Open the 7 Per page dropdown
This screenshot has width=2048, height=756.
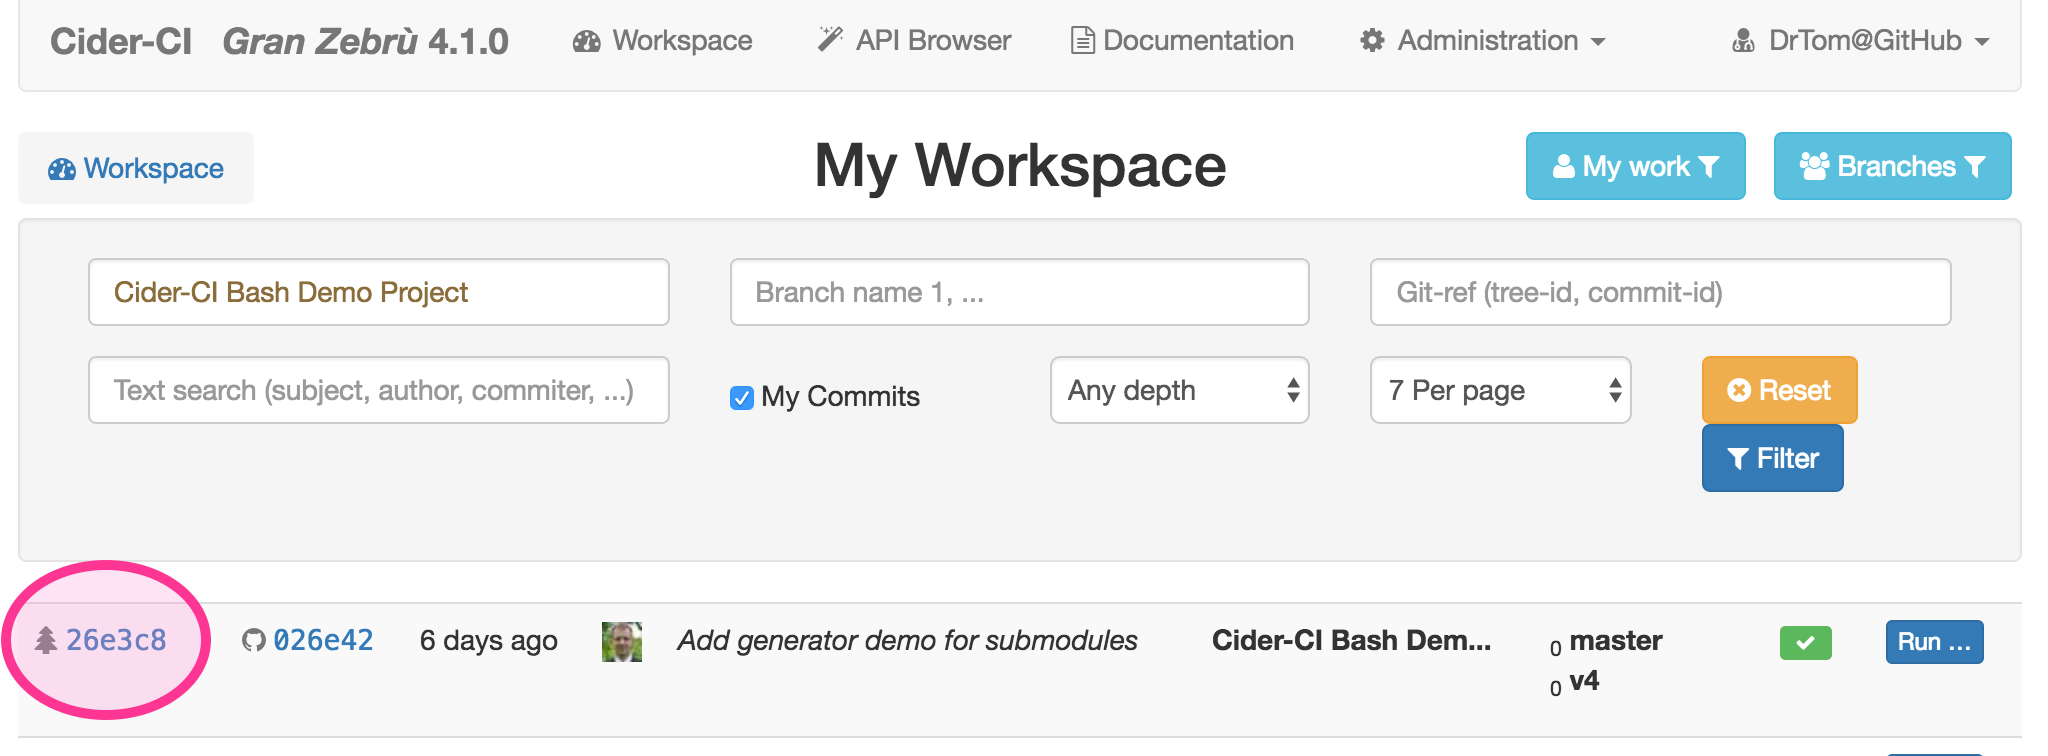(x=1501, y=390)
